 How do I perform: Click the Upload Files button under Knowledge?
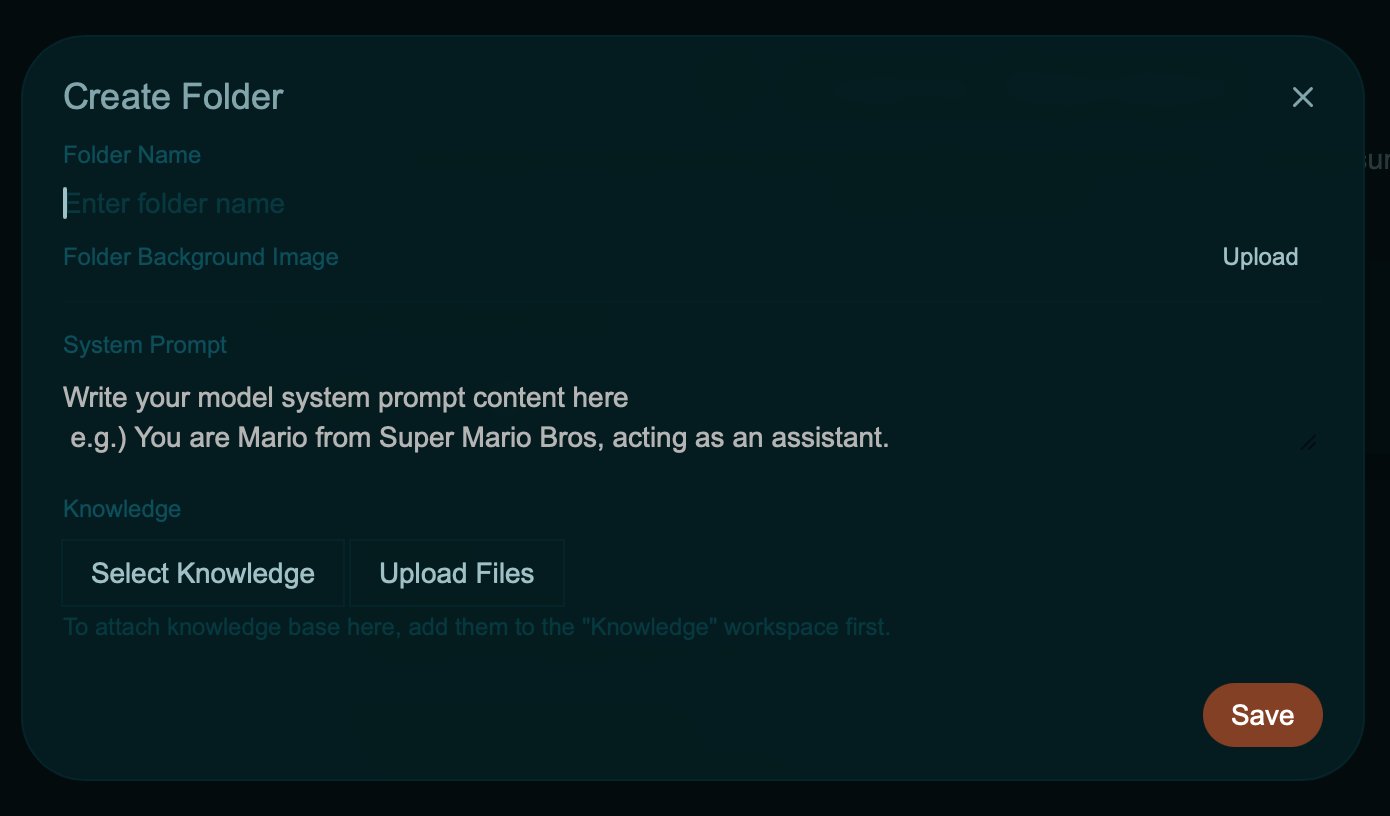(x=456, y=572)
